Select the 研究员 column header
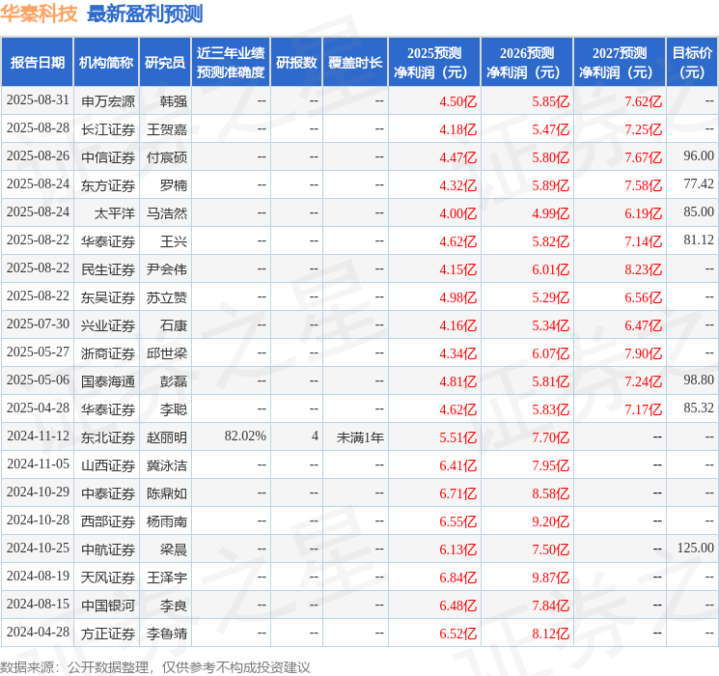Viewport: 719px width, 676px height. click(165, 62)
